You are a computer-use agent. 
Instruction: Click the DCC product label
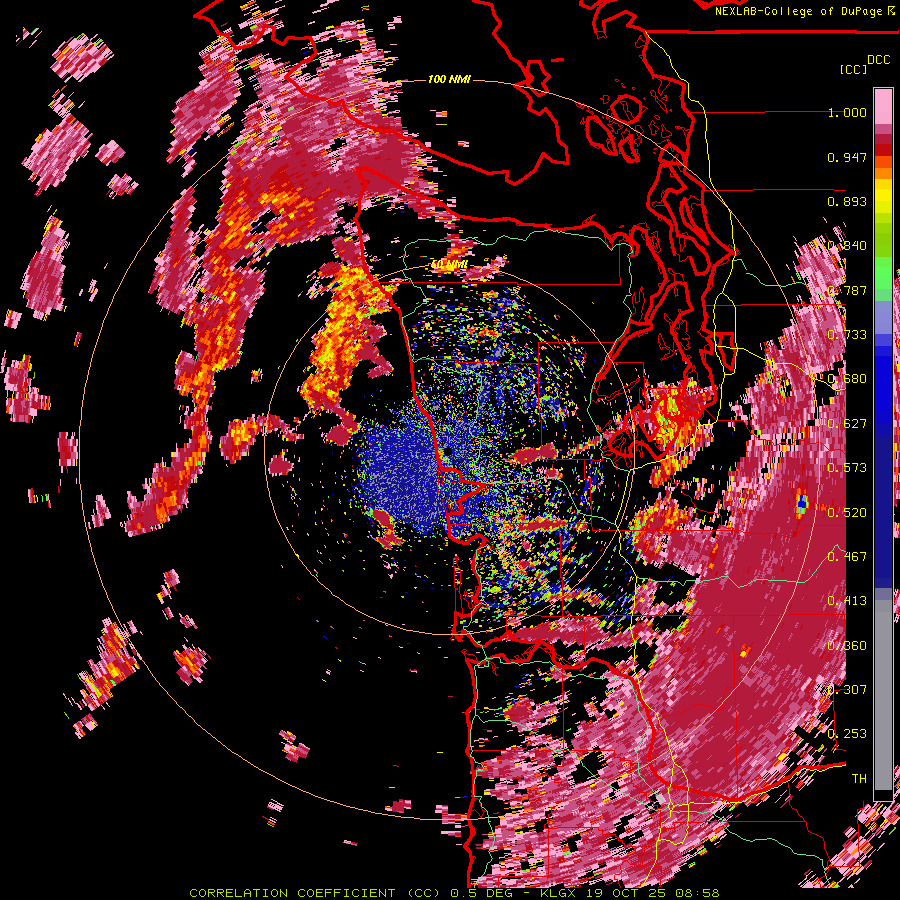(x=878, y=60)
